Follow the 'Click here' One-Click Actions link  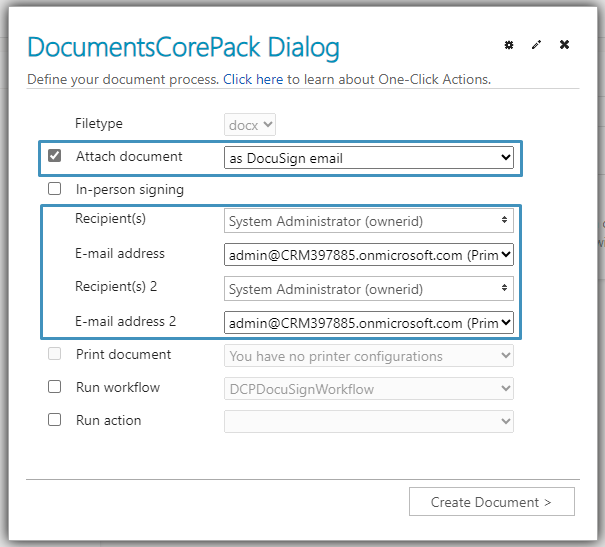point(253,79)
